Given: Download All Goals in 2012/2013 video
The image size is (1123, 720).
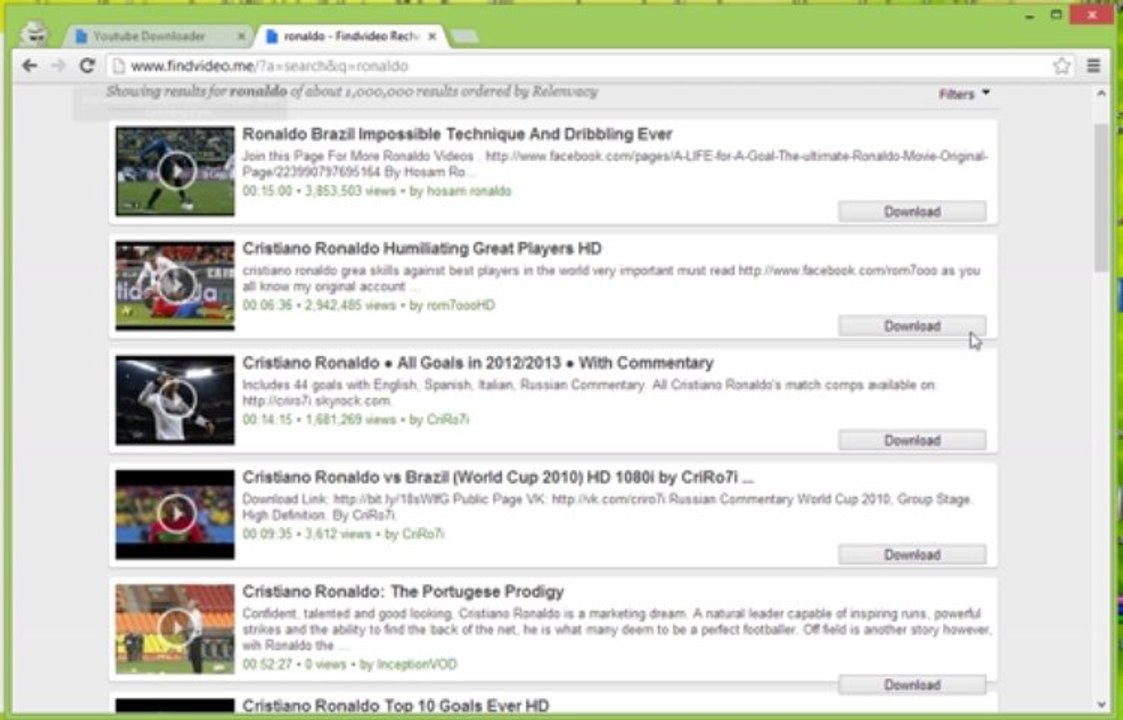Looking at the screenshot, I should coord(912,441).
